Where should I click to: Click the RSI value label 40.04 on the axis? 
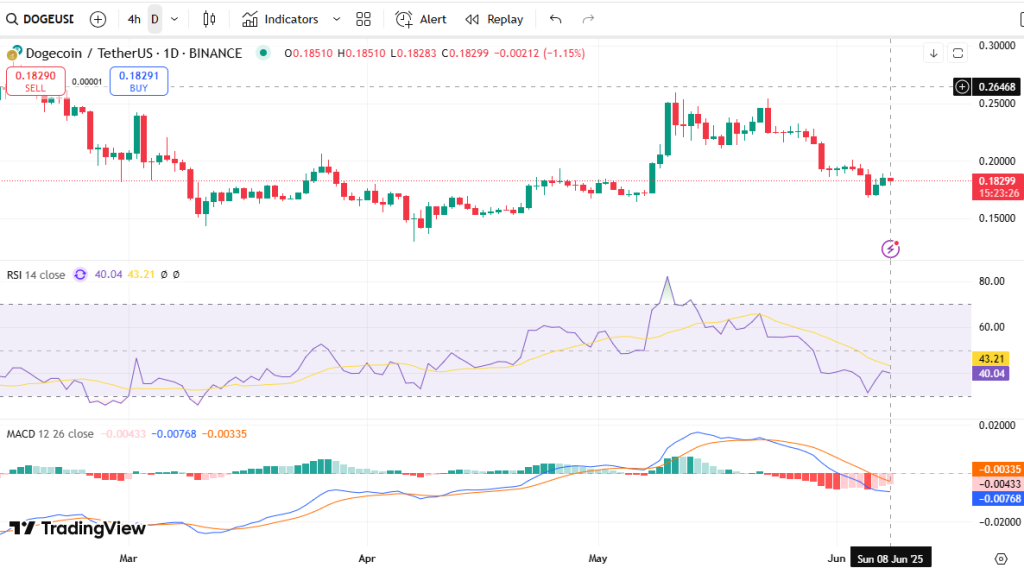tap(991, 373)
